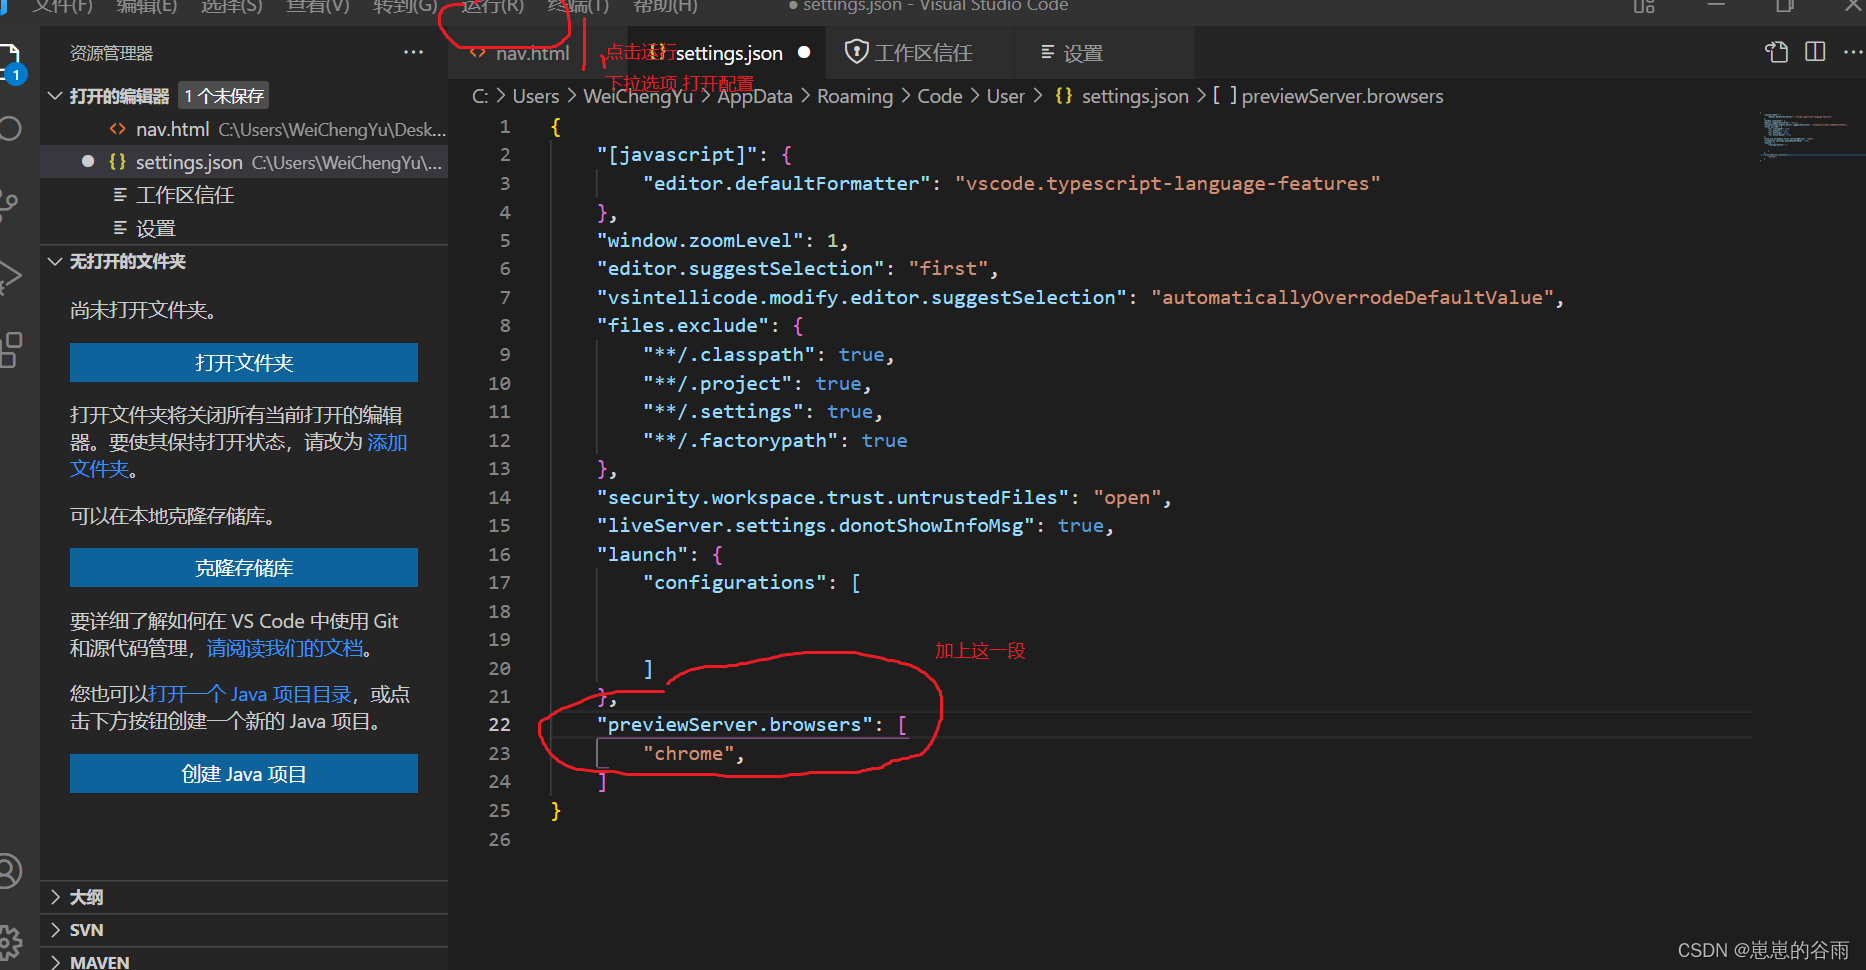Click the JSON braces icon in breadcrumb

point(1064,96)
